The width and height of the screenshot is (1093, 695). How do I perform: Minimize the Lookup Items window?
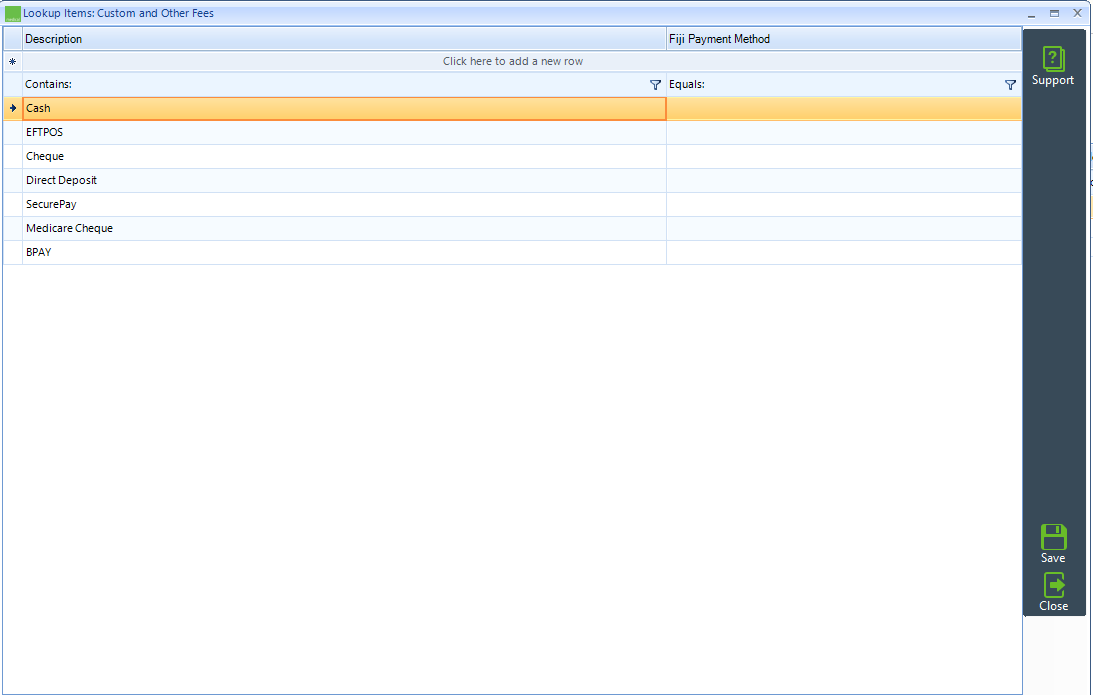tap(1032, 13)
